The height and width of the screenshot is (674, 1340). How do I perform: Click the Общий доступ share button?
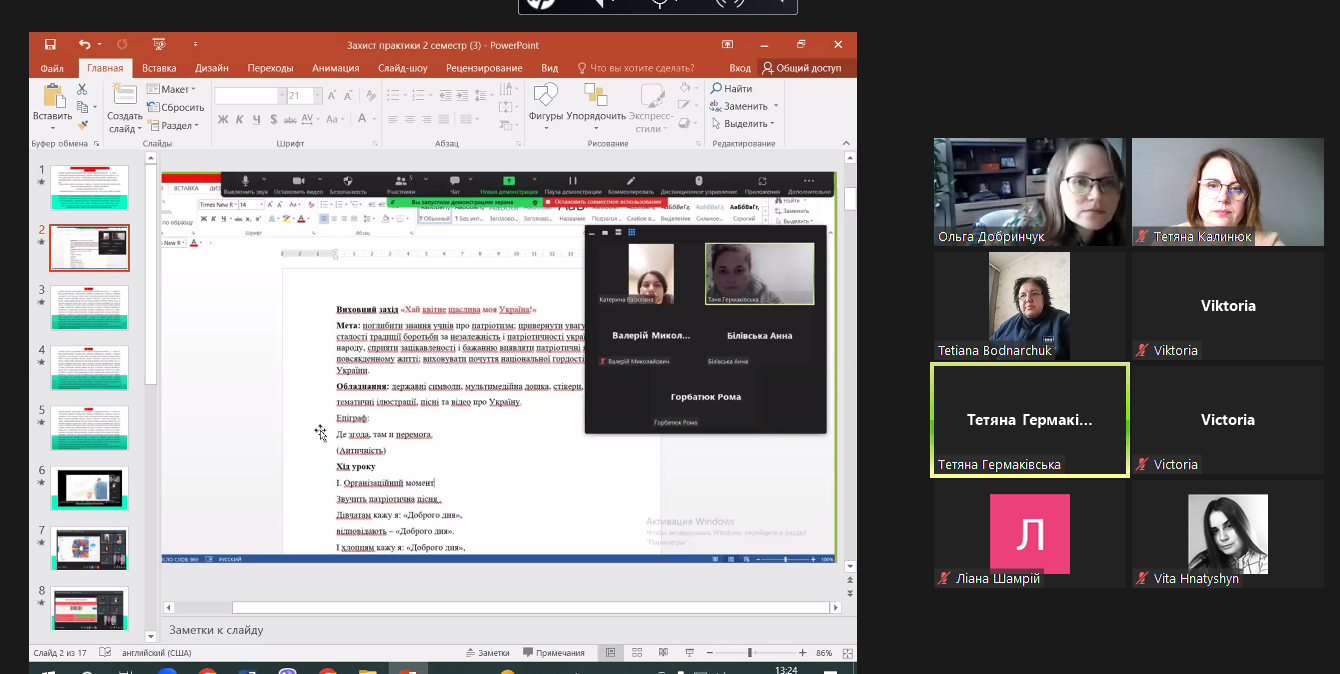(x=801, y=68)
